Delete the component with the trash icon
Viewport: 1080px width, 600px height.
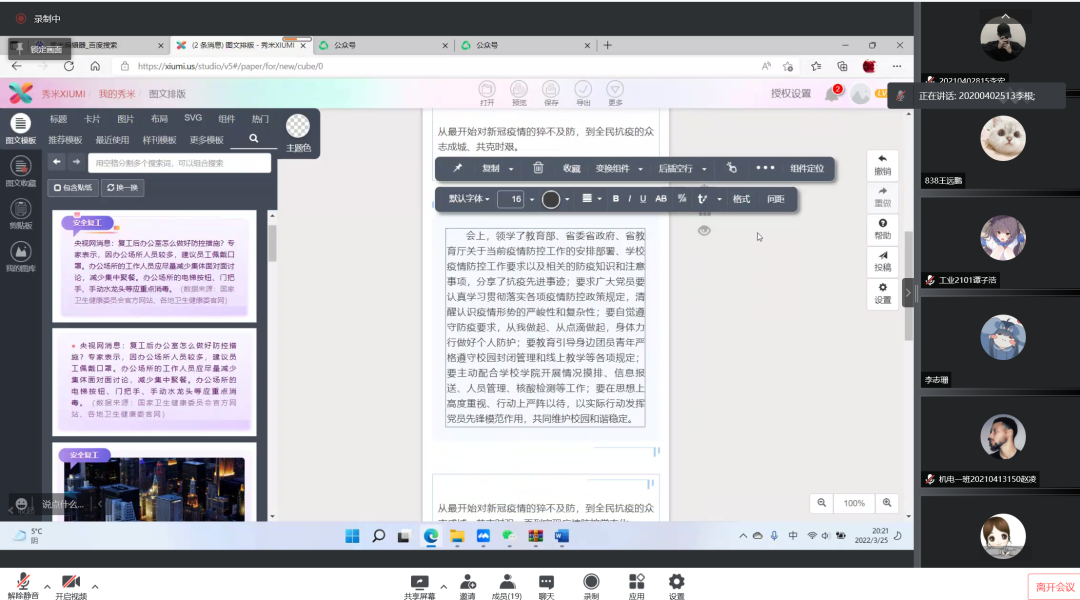click(538, 168)
